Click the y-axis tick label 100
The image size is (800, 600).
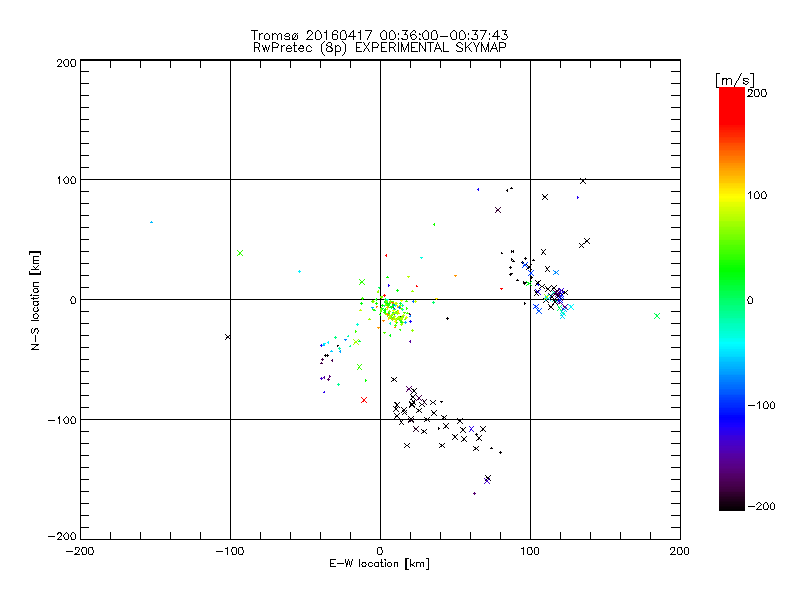pos(66,180)
